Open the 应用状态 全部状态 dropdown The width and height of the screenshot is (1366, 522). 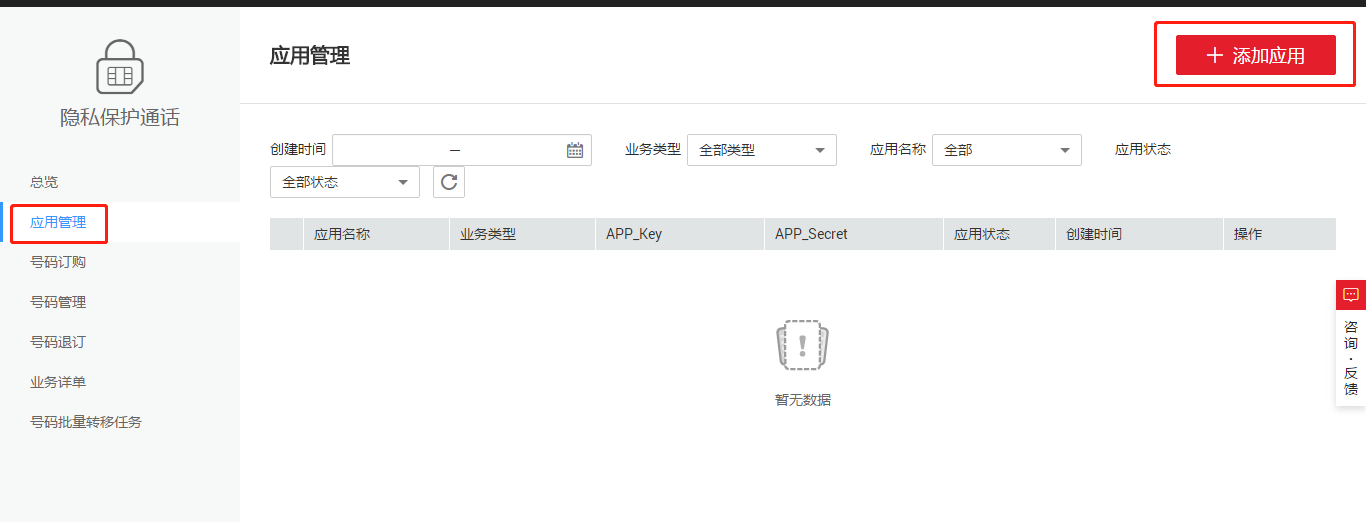[x=345, y=182]
